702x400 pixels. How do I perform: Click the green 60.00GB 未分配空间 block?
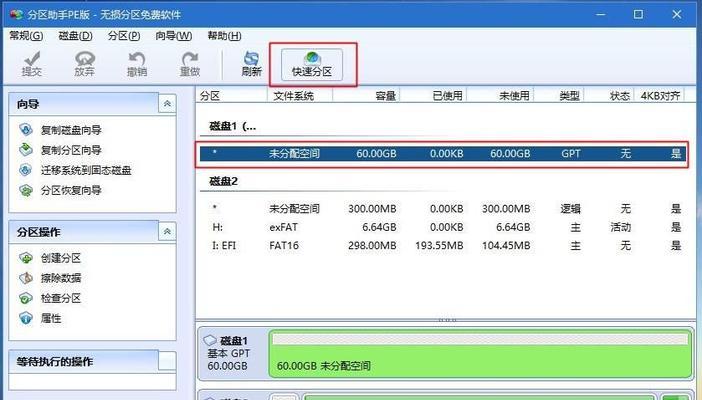click(480, 354)
